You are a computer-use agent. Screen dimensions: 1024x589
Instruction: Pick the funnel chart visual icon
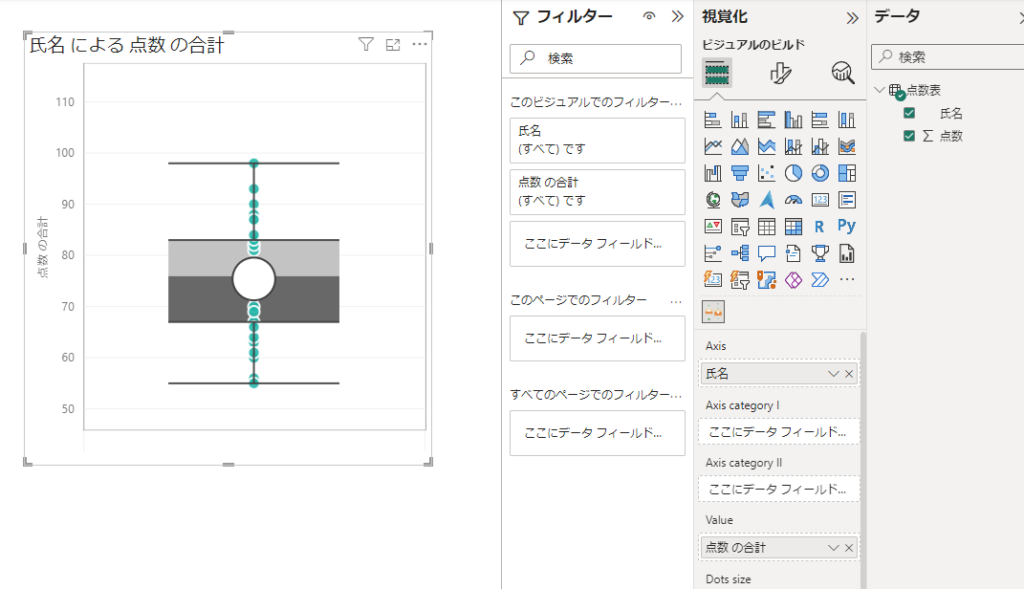[740, 173]
